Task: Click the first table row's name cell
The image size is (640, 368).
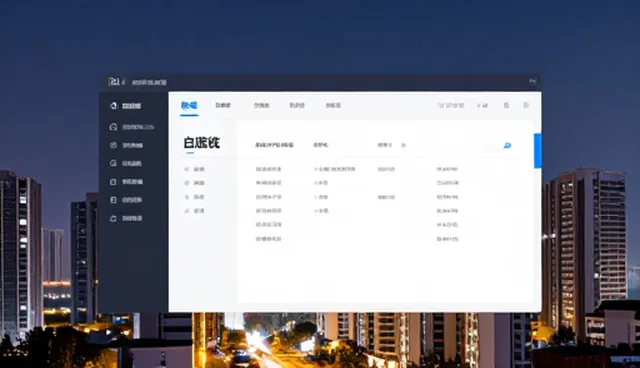Action: click(x=269, y=169)
